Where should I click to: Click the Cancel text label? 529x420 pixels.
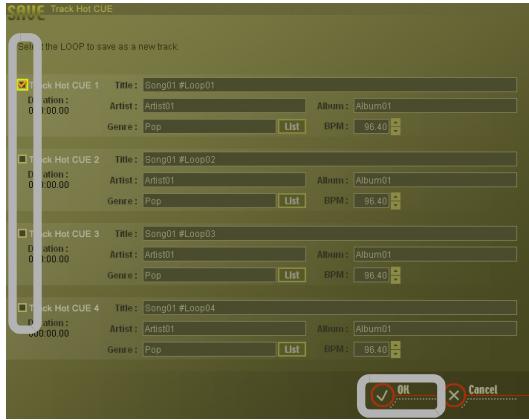coord(483,390)
